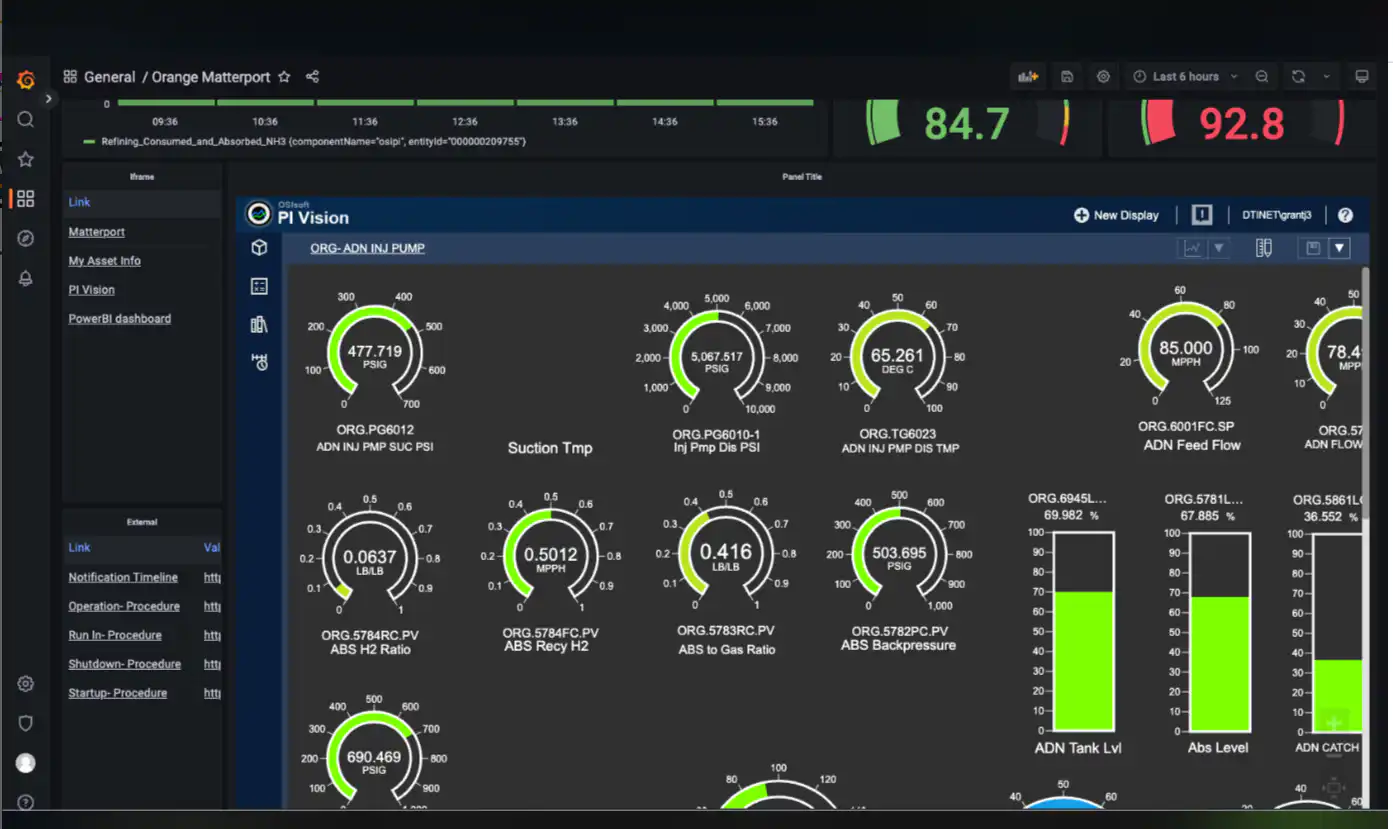Create a New Display in PI Vision
Screen dimensions: 1393x829
pos(1116,215)
